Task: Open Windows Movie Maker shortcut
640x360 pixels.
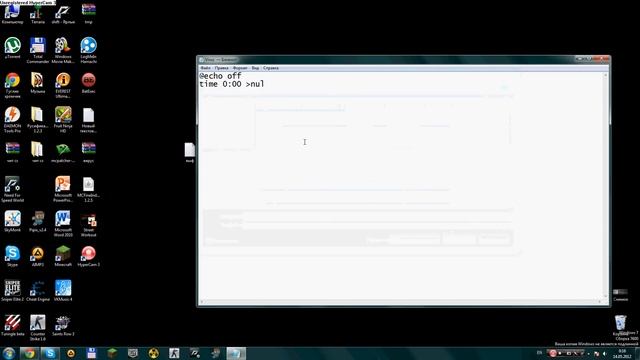Action: (63, 50)
